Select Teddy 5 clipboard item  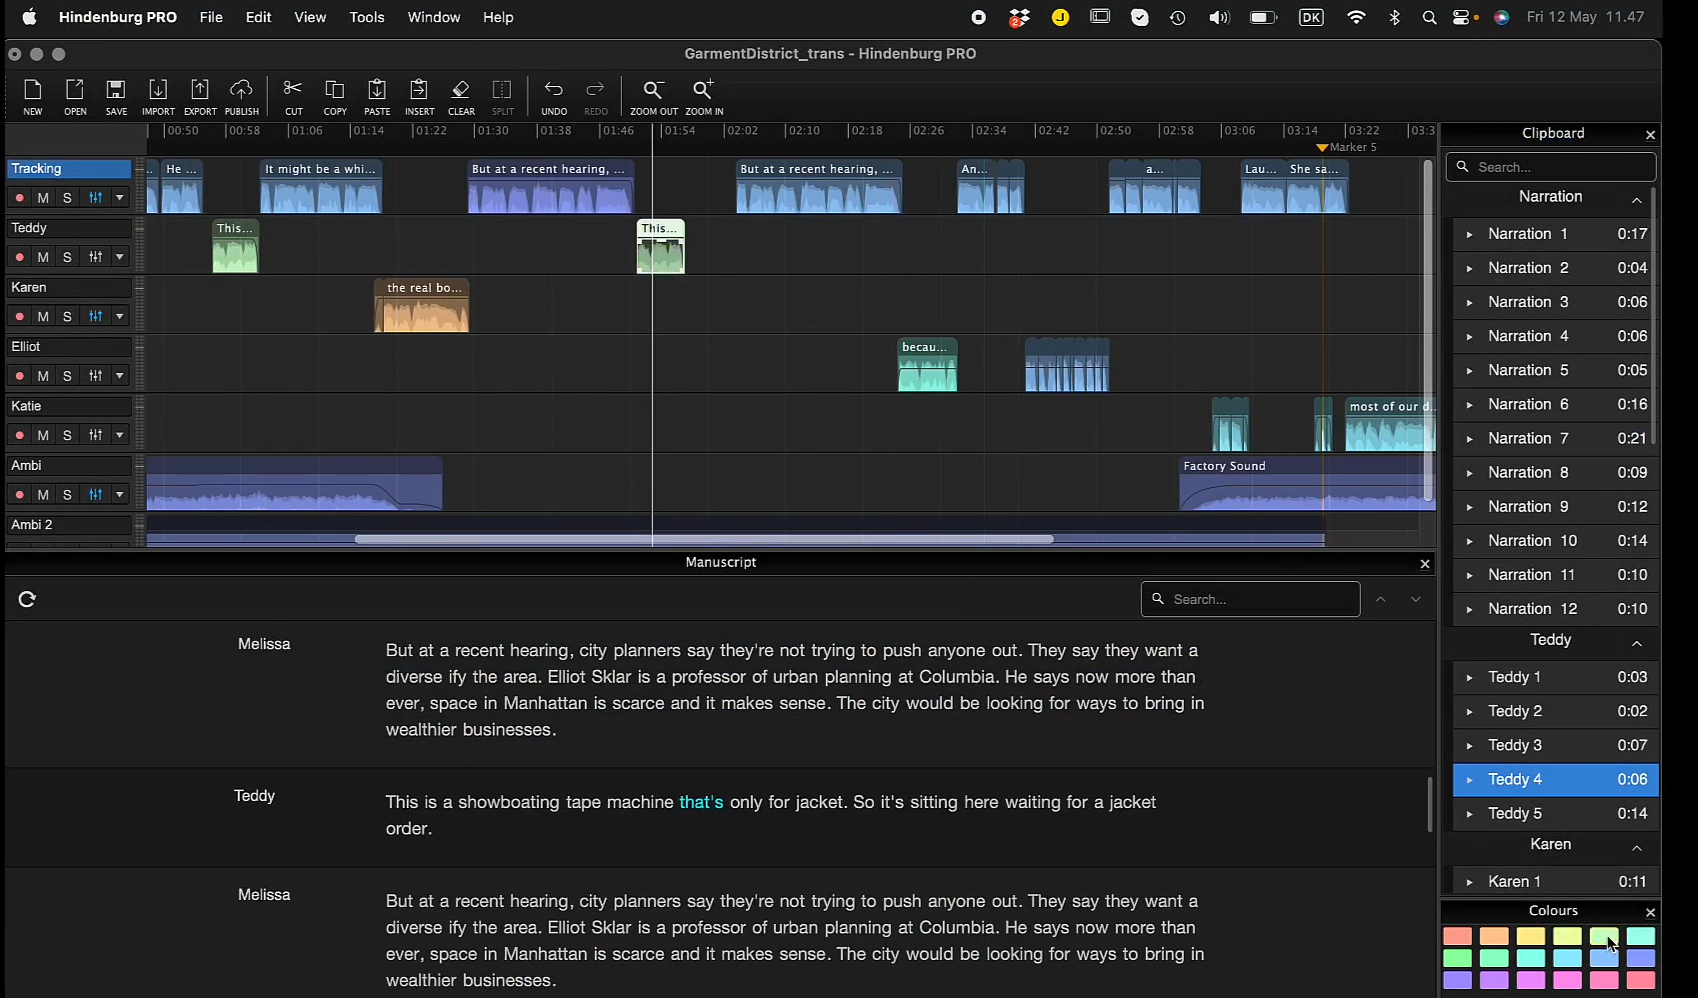pos(1555,813)
